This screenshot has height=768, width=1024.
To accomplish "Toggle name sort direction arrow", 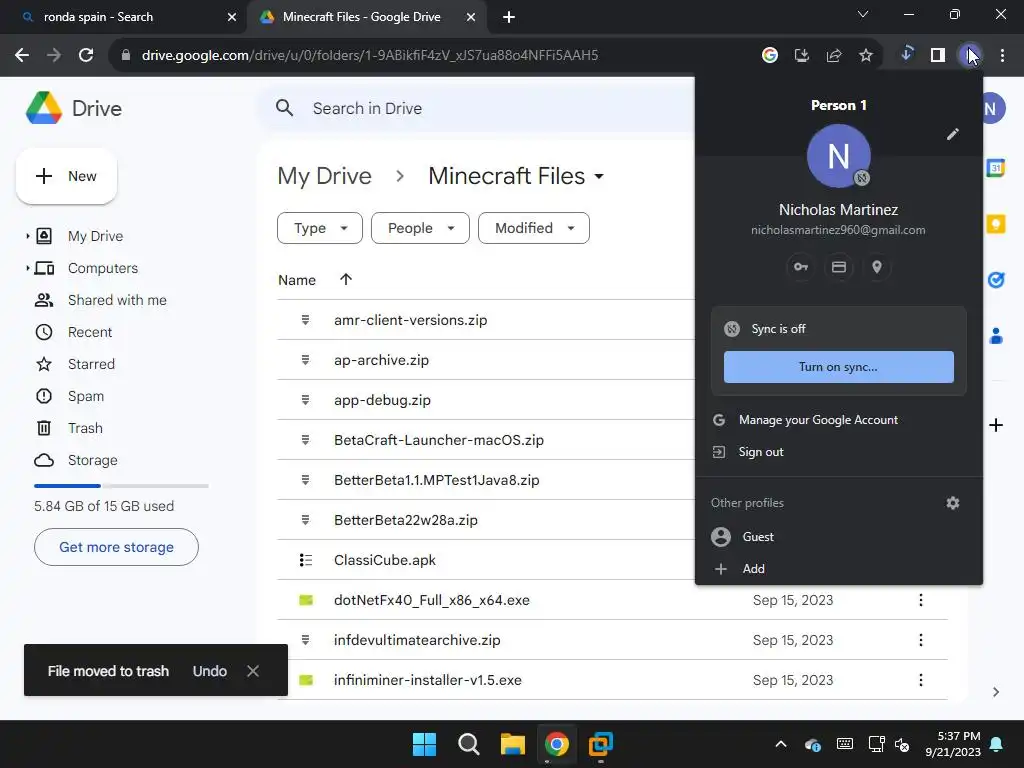I will [346, 280].
